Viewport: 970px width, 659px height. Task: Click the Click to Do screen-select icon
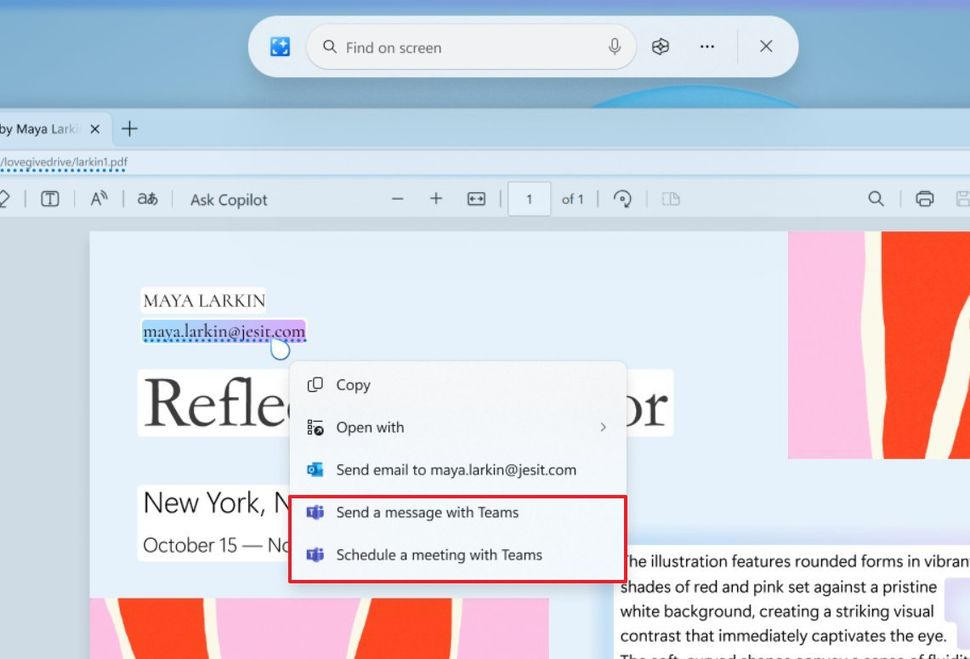pos(280,47)
